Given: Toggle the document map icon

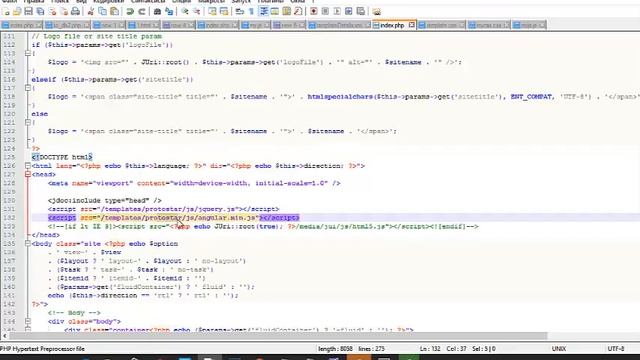Looking at the screenshot, I should coord(287,11).
